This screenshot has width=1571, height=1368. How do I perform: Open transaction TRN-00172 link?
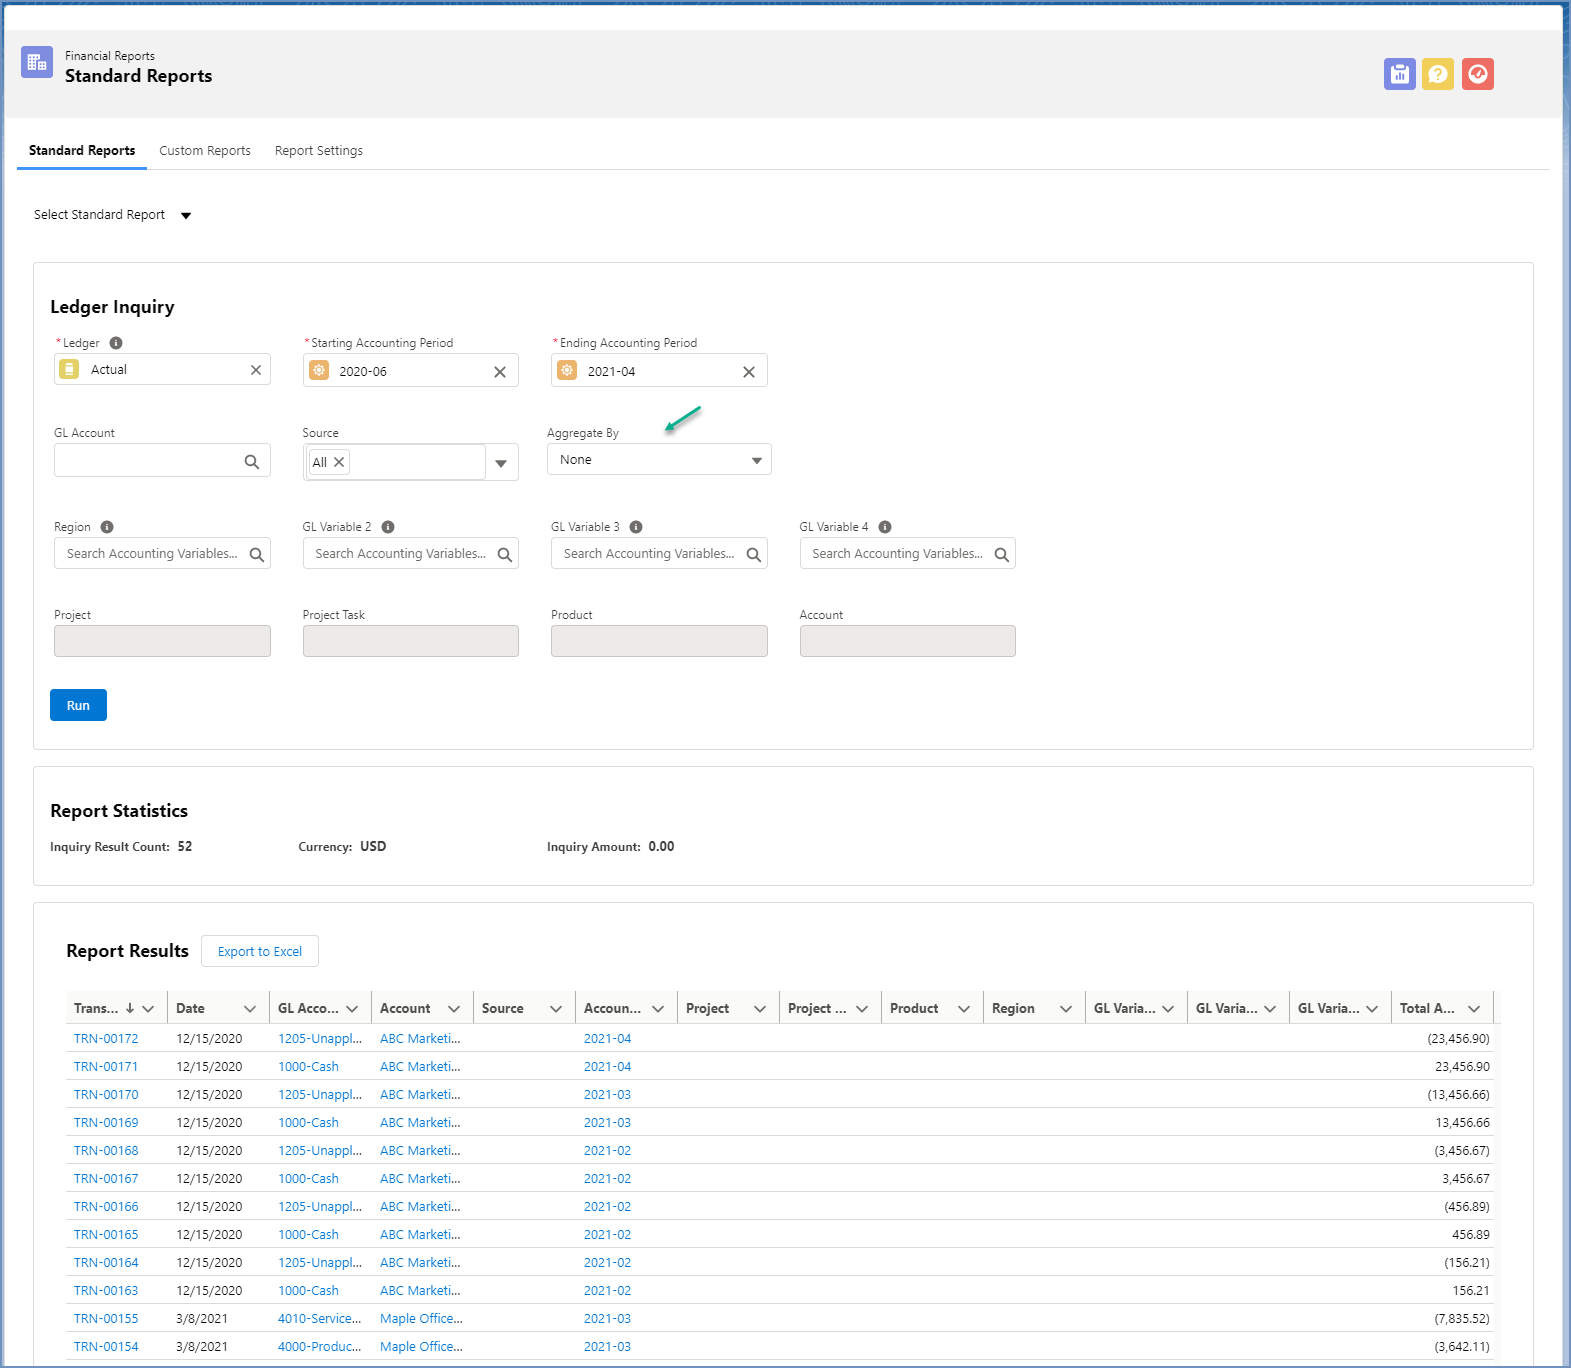pos(106,1039)
